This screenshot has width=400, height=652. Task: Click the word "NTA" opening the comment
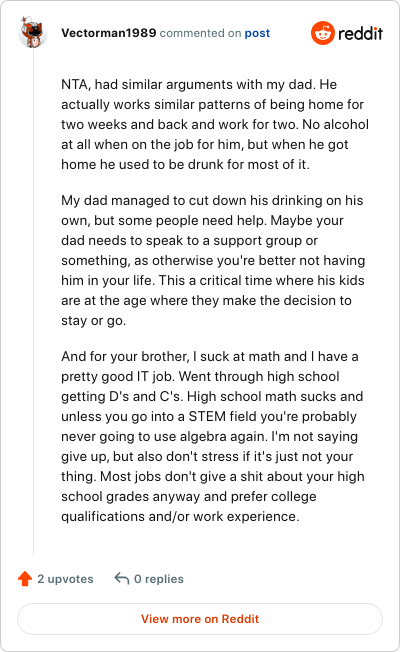[x=75, y=84]
